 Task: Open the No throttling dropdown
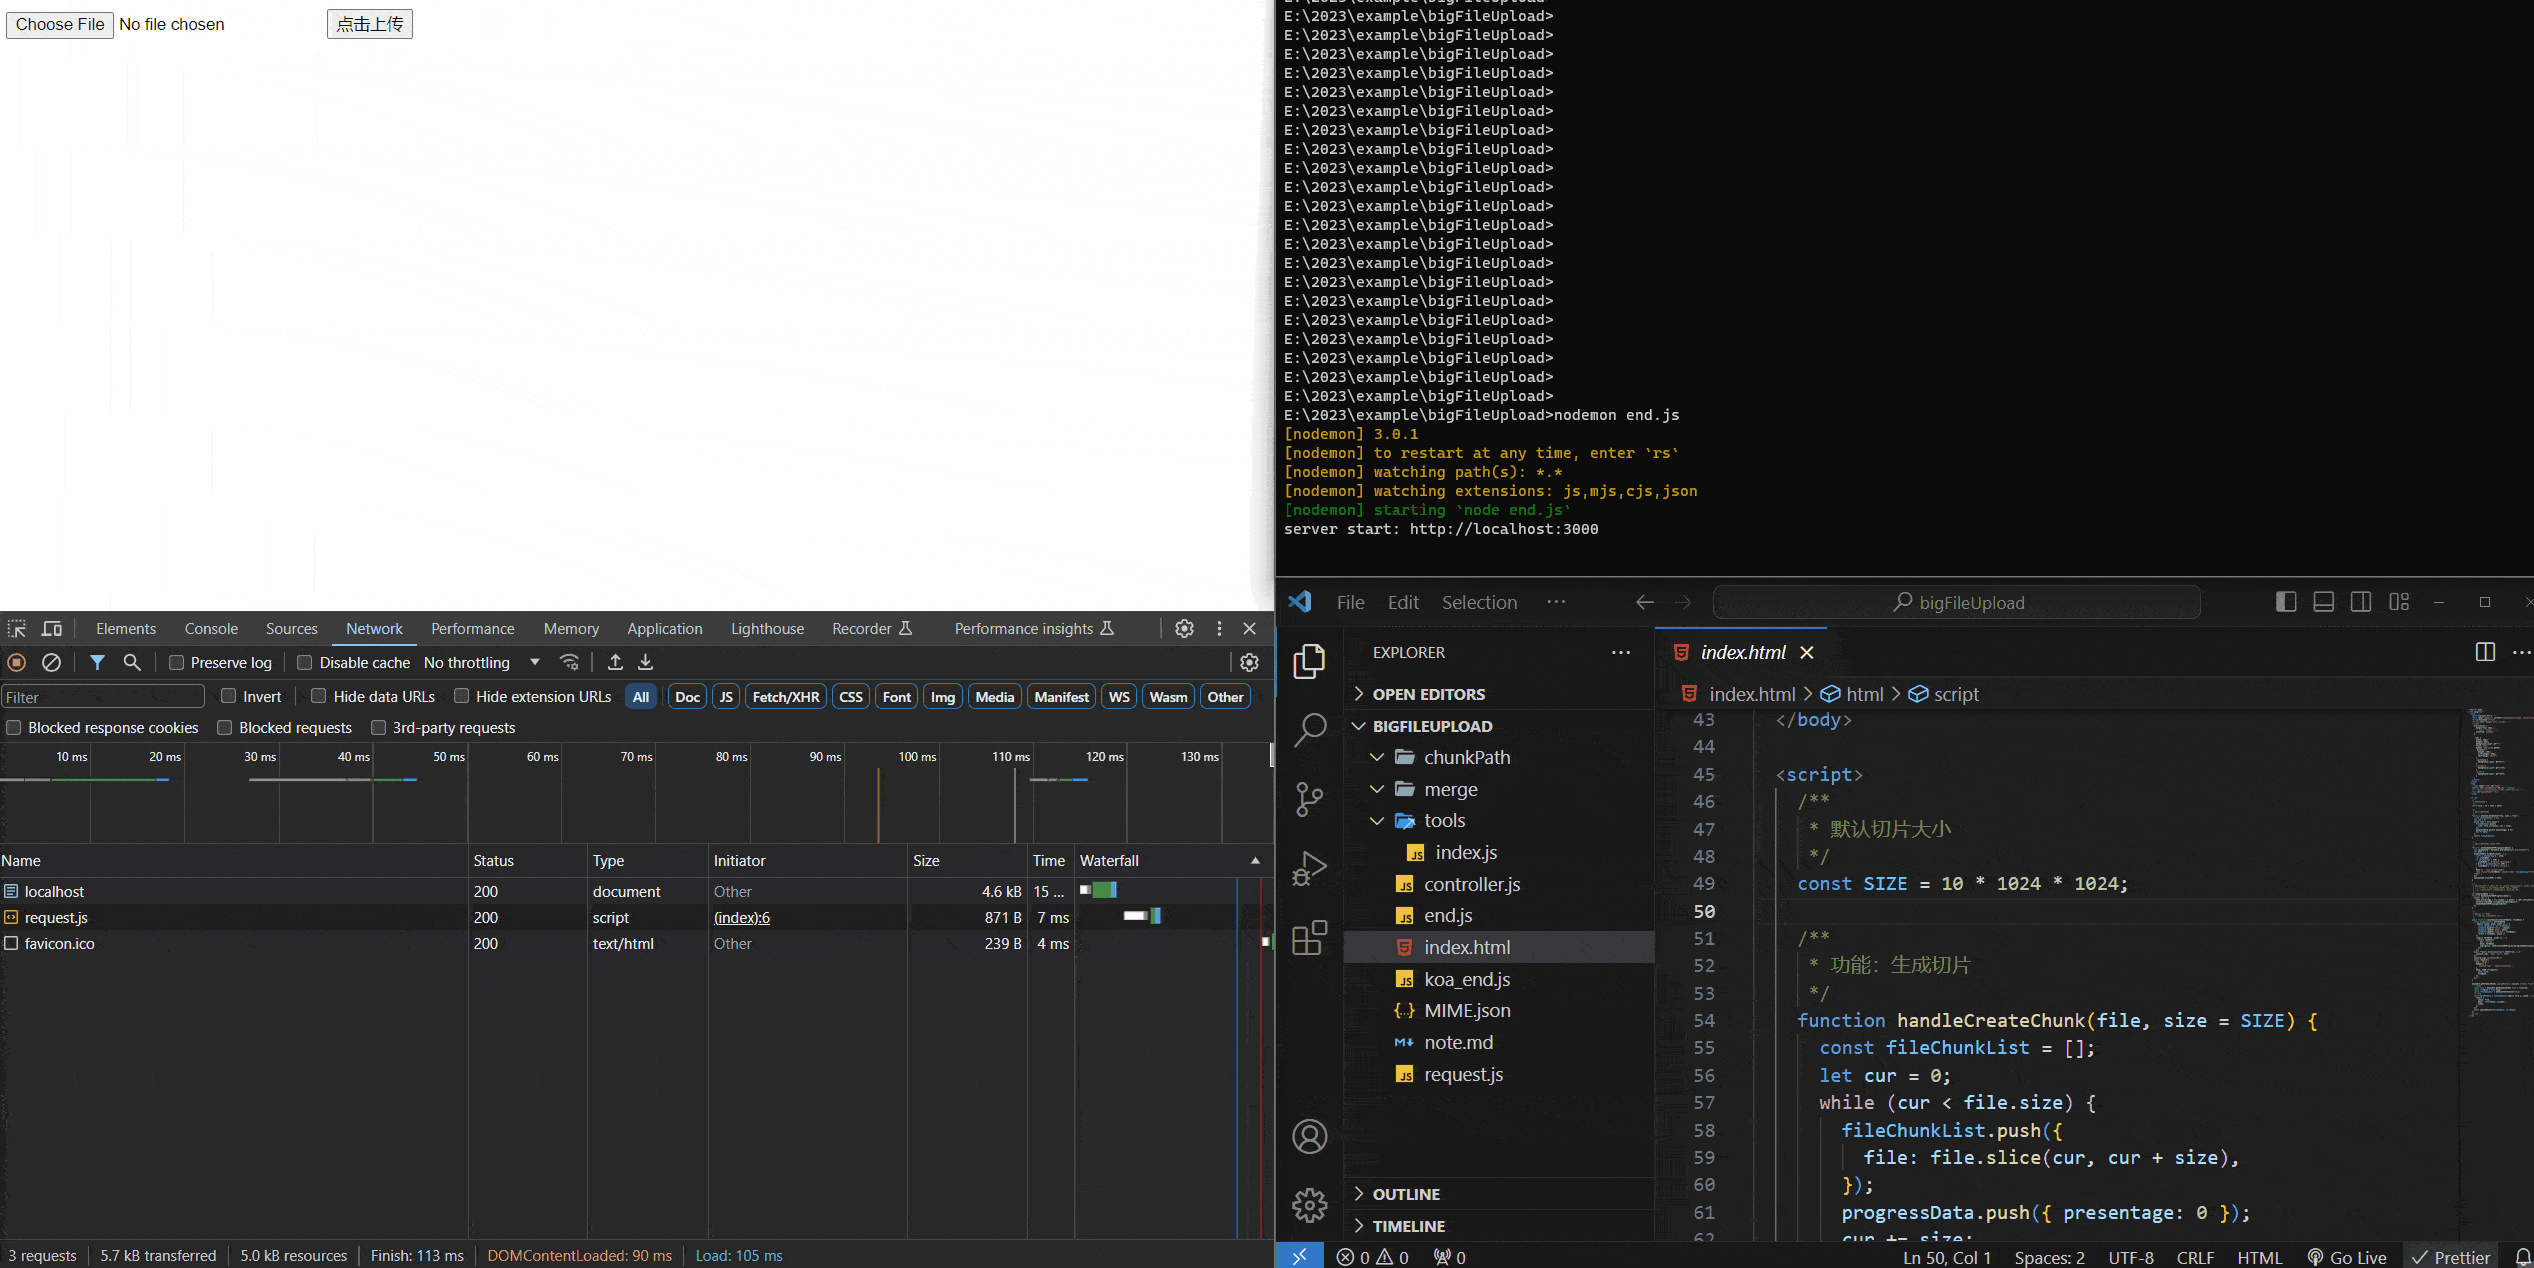[481, 662]
